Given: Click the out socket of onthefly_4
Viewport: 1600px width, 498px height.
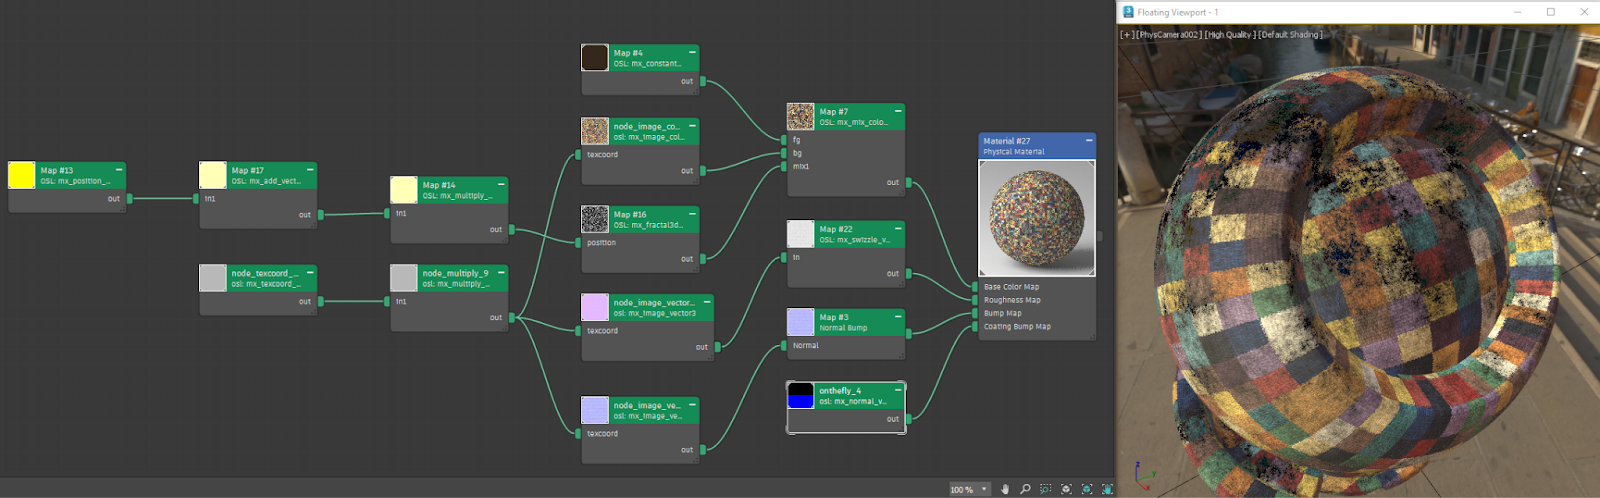Looking at the screenshot, I should [909, 419].
